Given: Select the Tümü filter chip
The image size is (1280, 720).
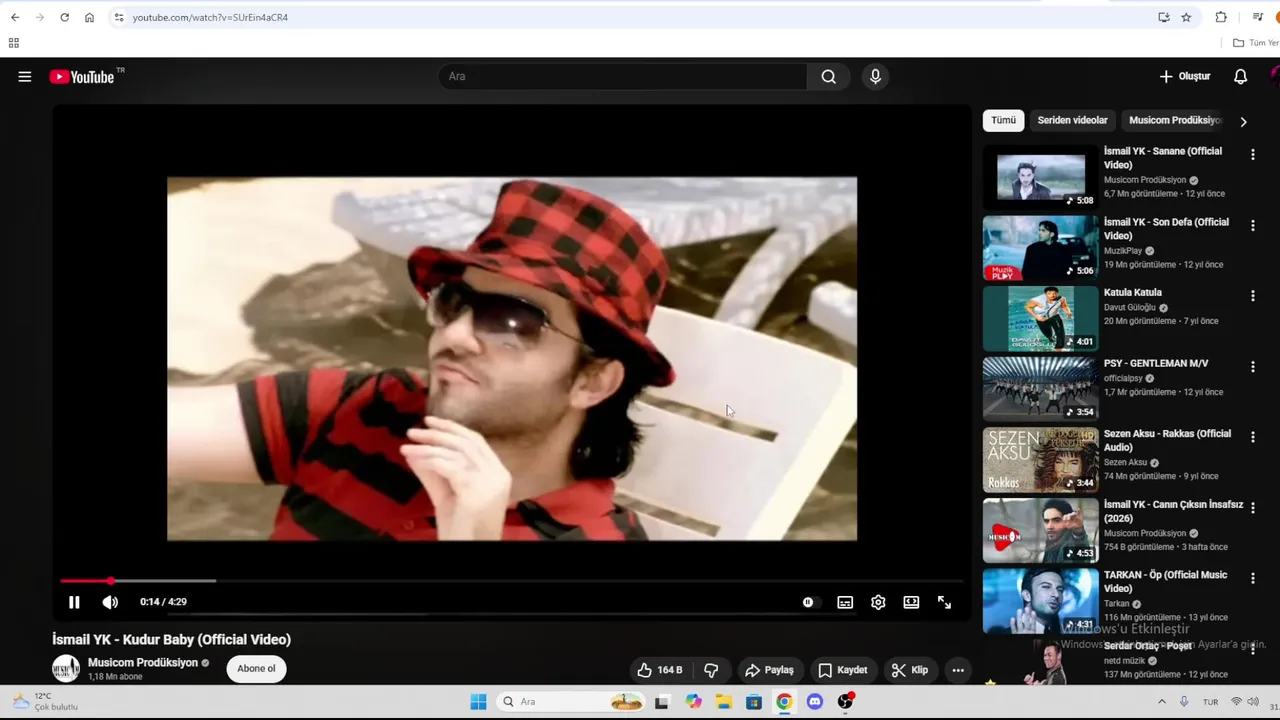Looking at the screenshot, I should 1003,120.
